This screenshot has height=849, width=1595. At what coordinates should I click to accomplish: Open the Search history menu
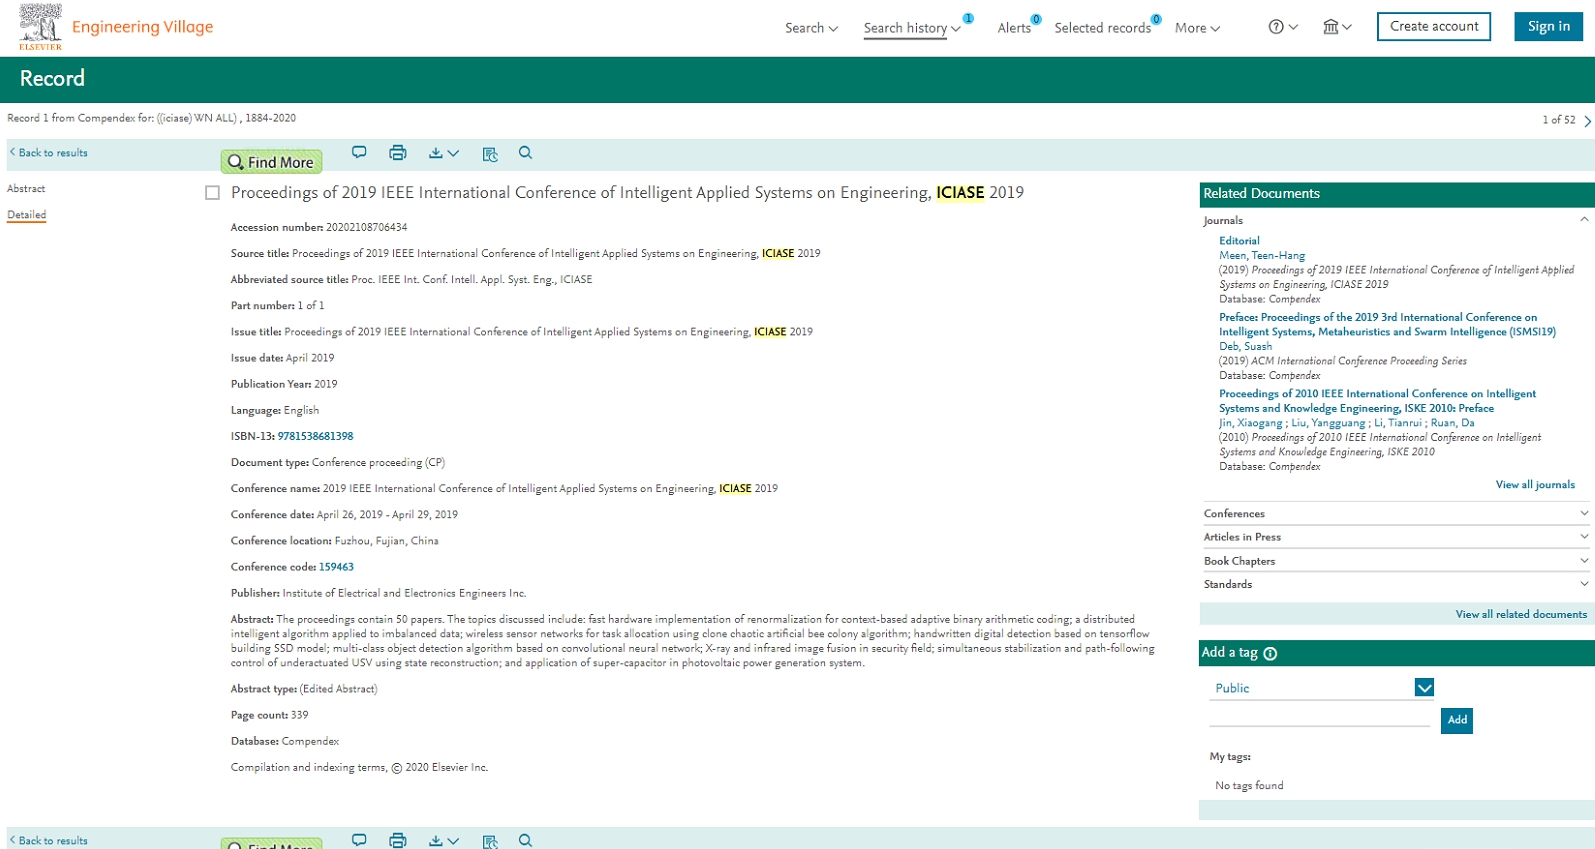pyautogui.click(x=911, y=28)
